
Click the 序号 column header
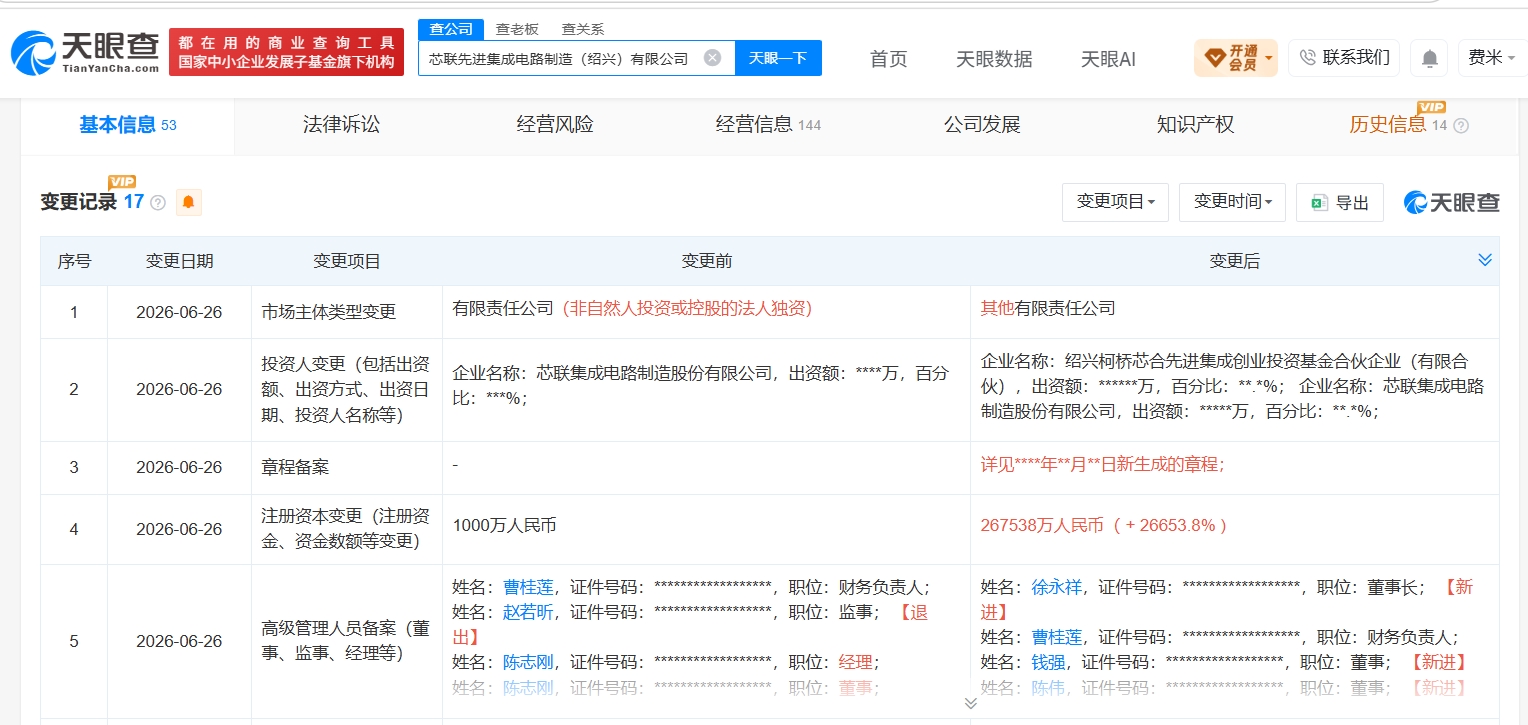[74, 261]
